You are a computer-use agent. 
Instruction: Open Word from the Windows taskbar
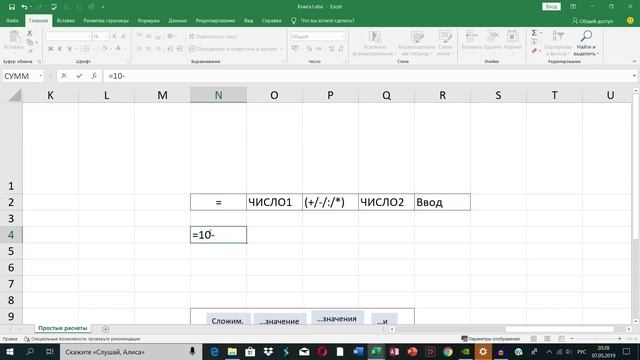tap(358, 351)
